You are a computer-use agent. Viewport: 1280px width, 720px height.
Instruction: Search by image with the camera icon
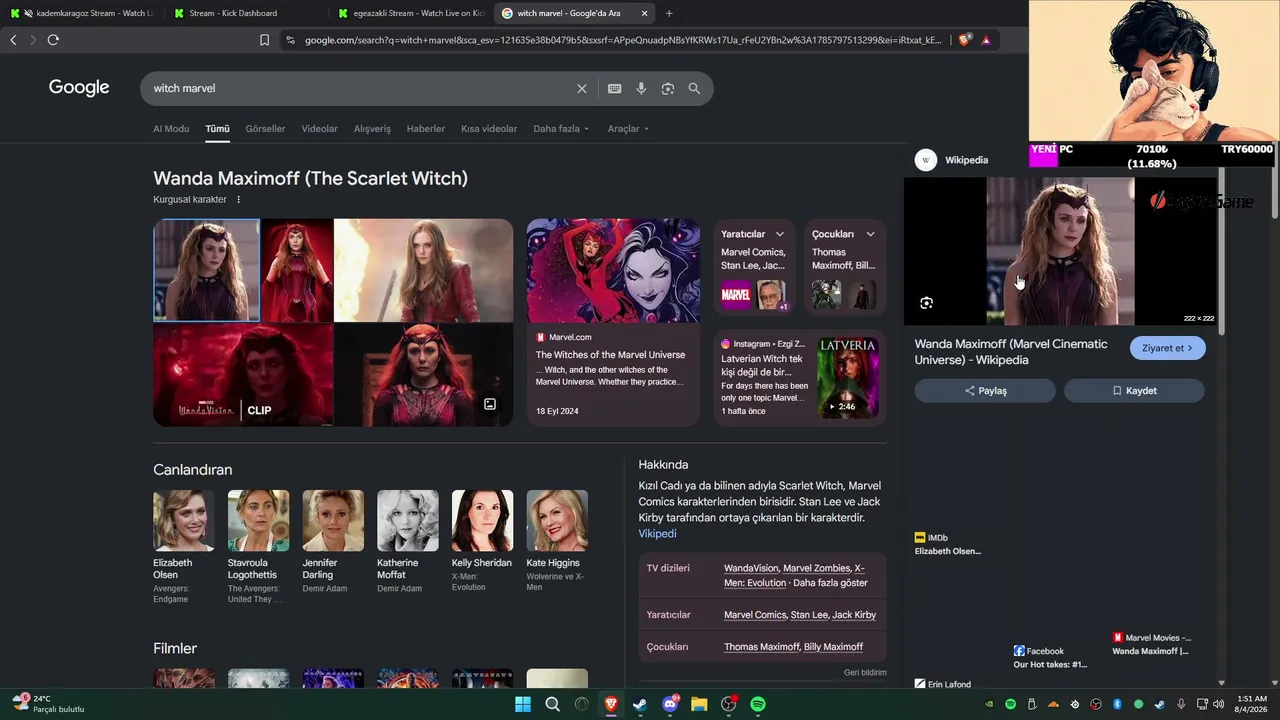pyautogui.click(x=668, y=88)
